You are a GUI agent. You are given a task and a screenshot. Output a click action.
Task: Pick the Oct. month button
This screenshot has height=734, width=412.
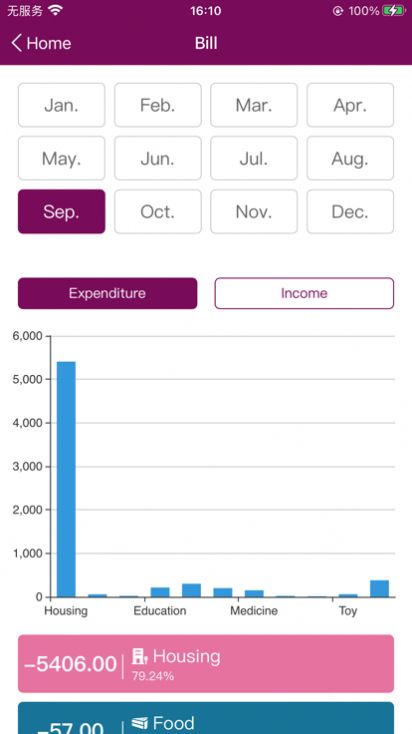158,212
